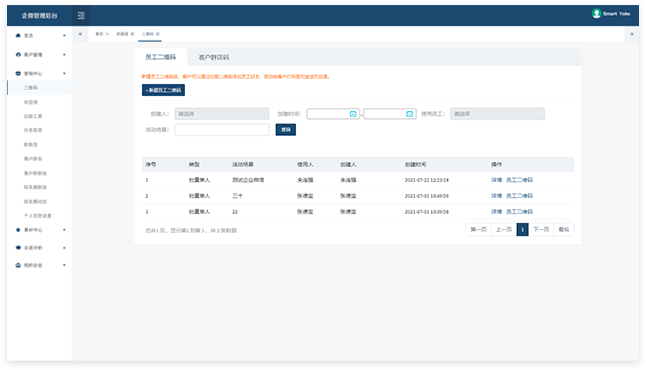Open 员工二维码 link for row 3
The height and width of the screenshot is (370, 646).
tap(520, 212)
